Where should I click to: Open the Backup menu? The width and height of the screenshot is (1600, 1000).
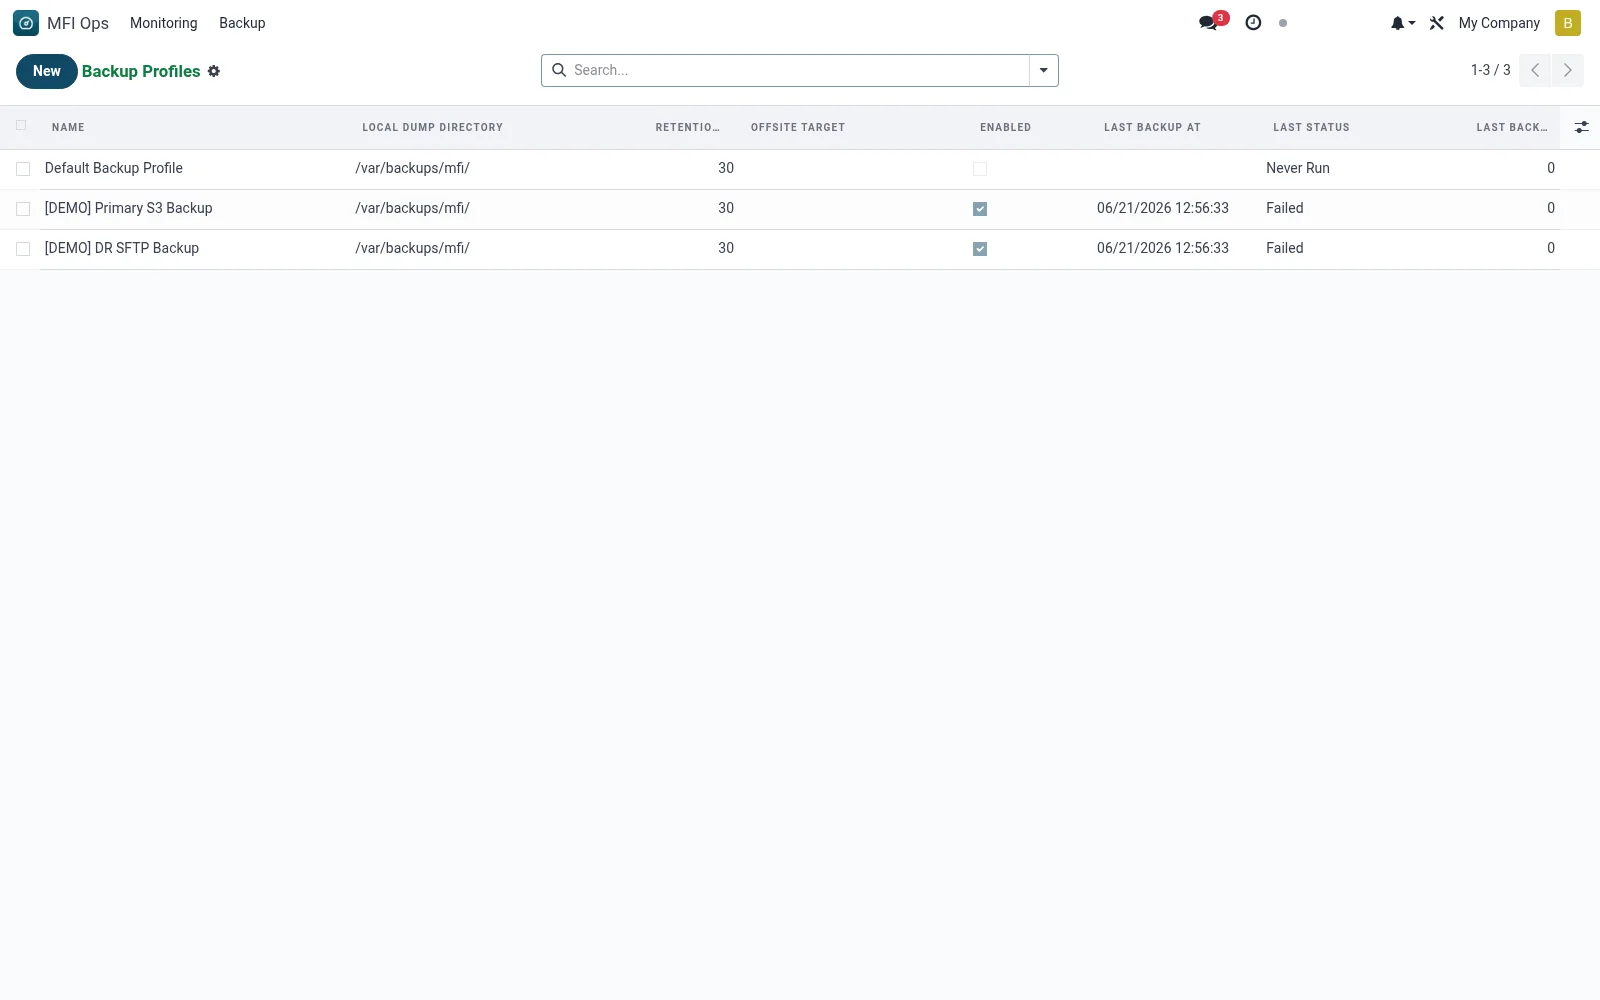[242, 23]
